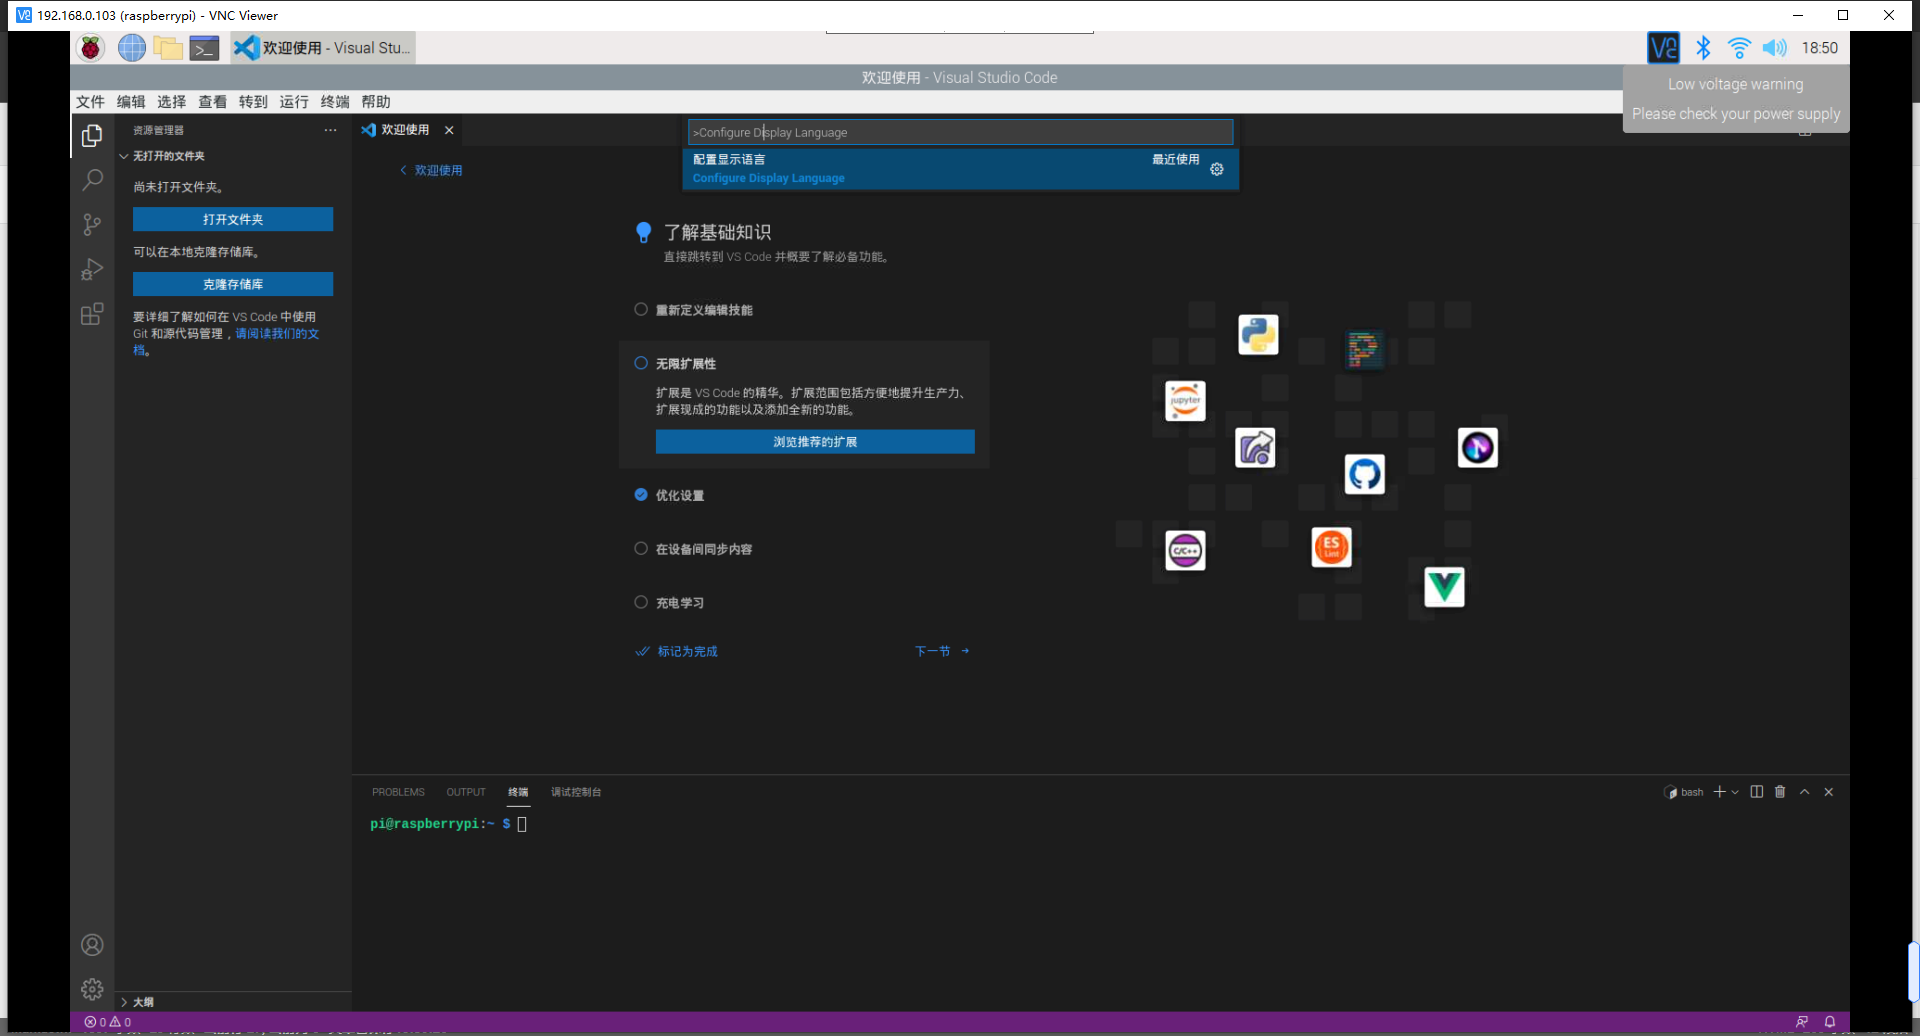Select the 重新定义编辑技能 step radio
1920x1036 pixels.
[x=641, y=310]
